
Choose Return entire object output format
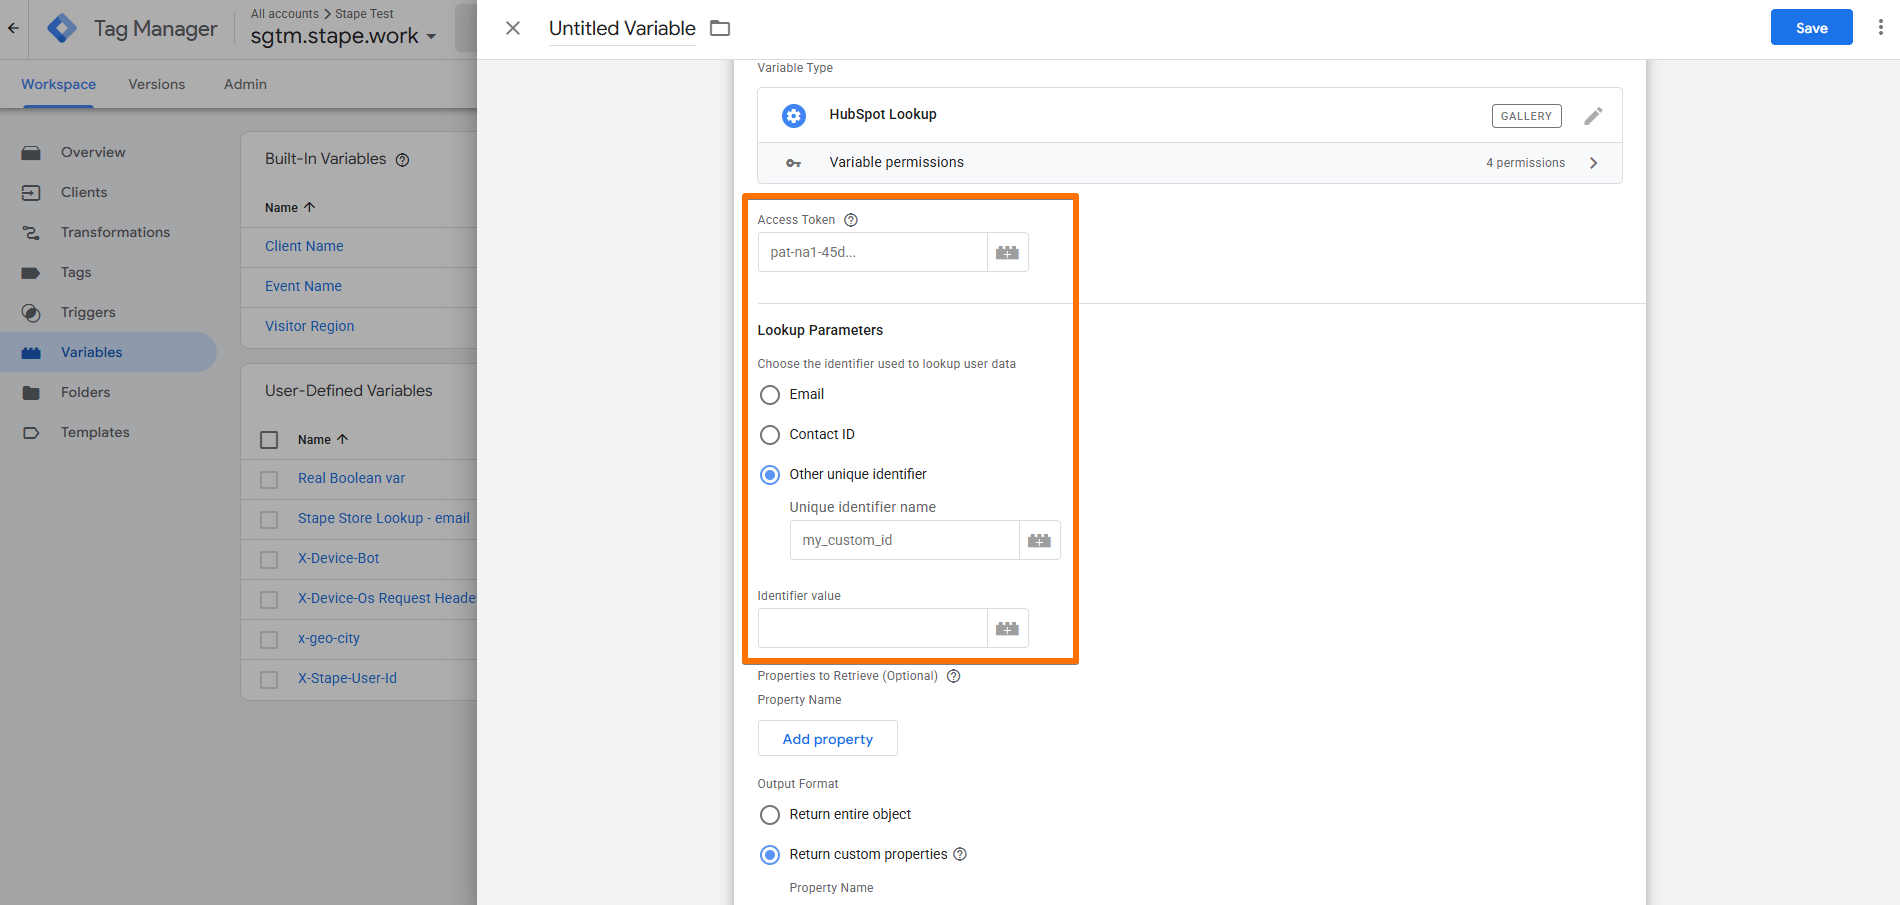(770, 815)
